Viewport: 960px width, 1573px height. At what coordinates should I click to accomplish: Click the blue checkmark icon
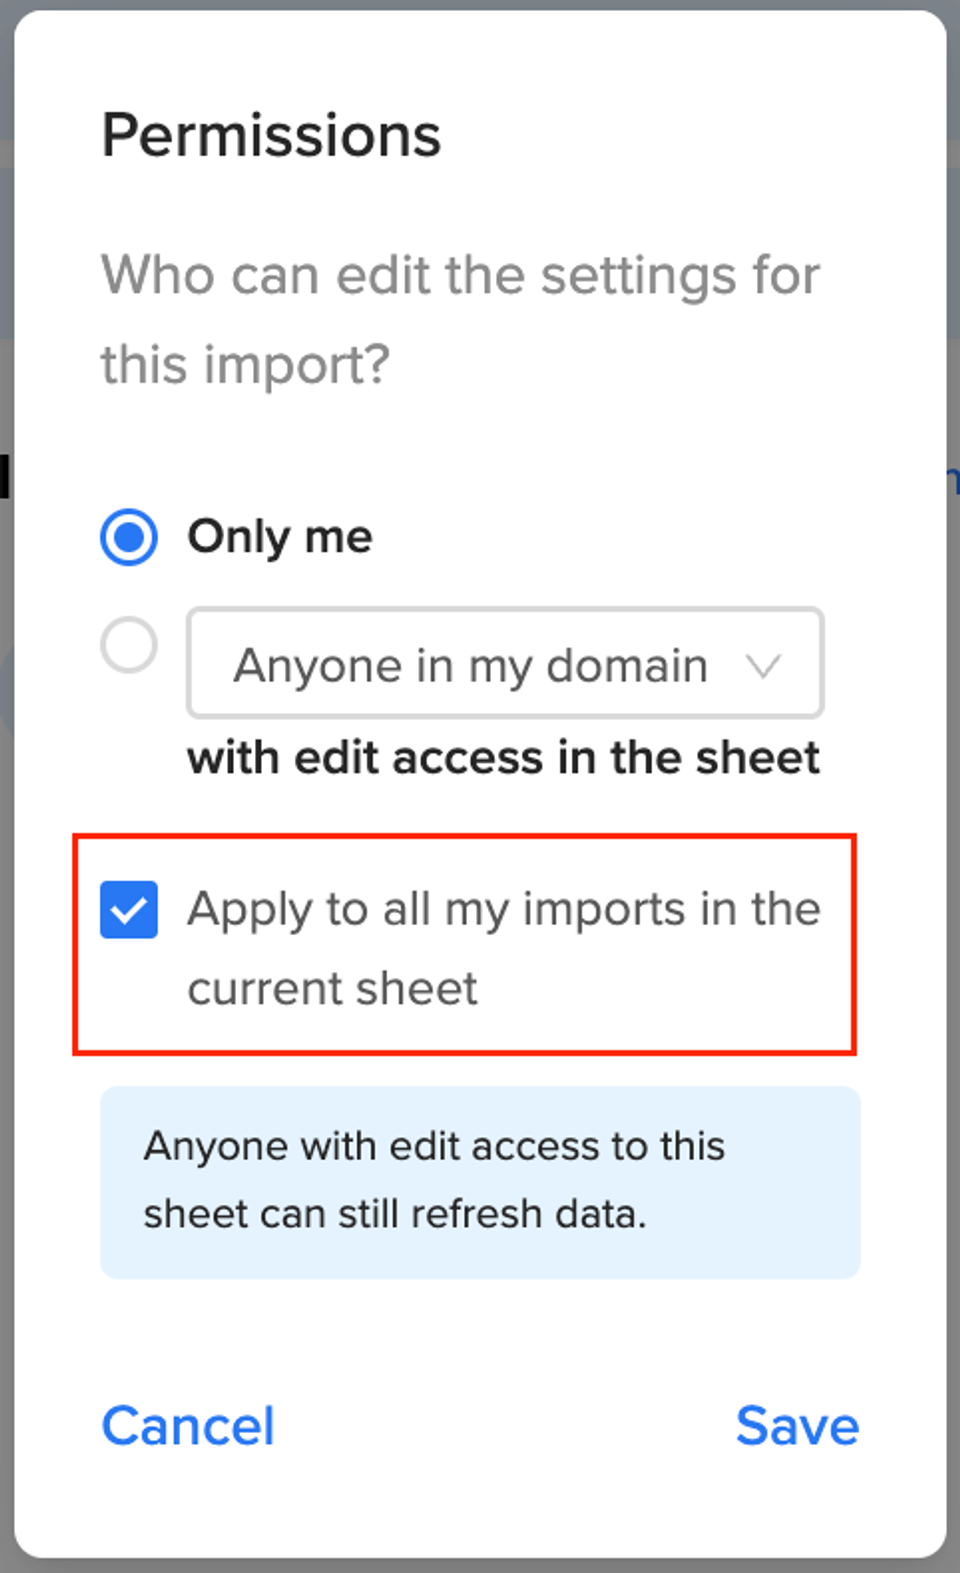[129, 910]
